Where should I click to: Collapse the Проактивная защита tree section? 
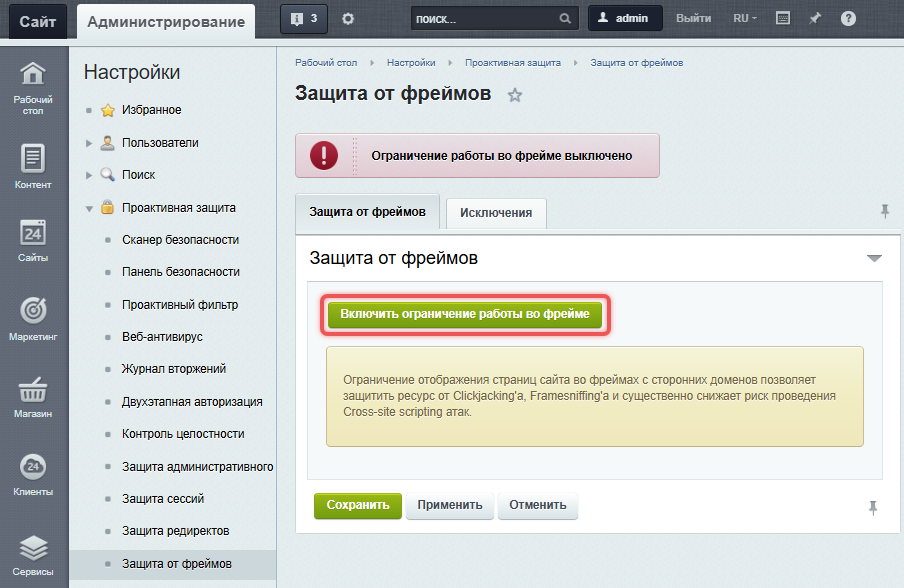coord(89,208)
